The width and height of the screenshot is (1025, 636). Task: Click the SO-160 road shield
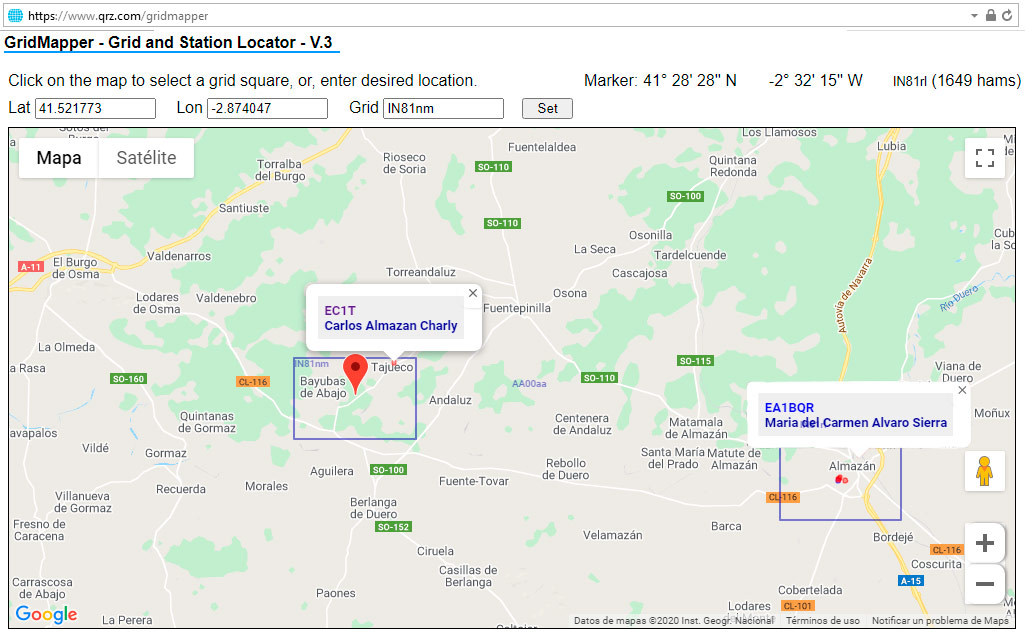point(128,379)
